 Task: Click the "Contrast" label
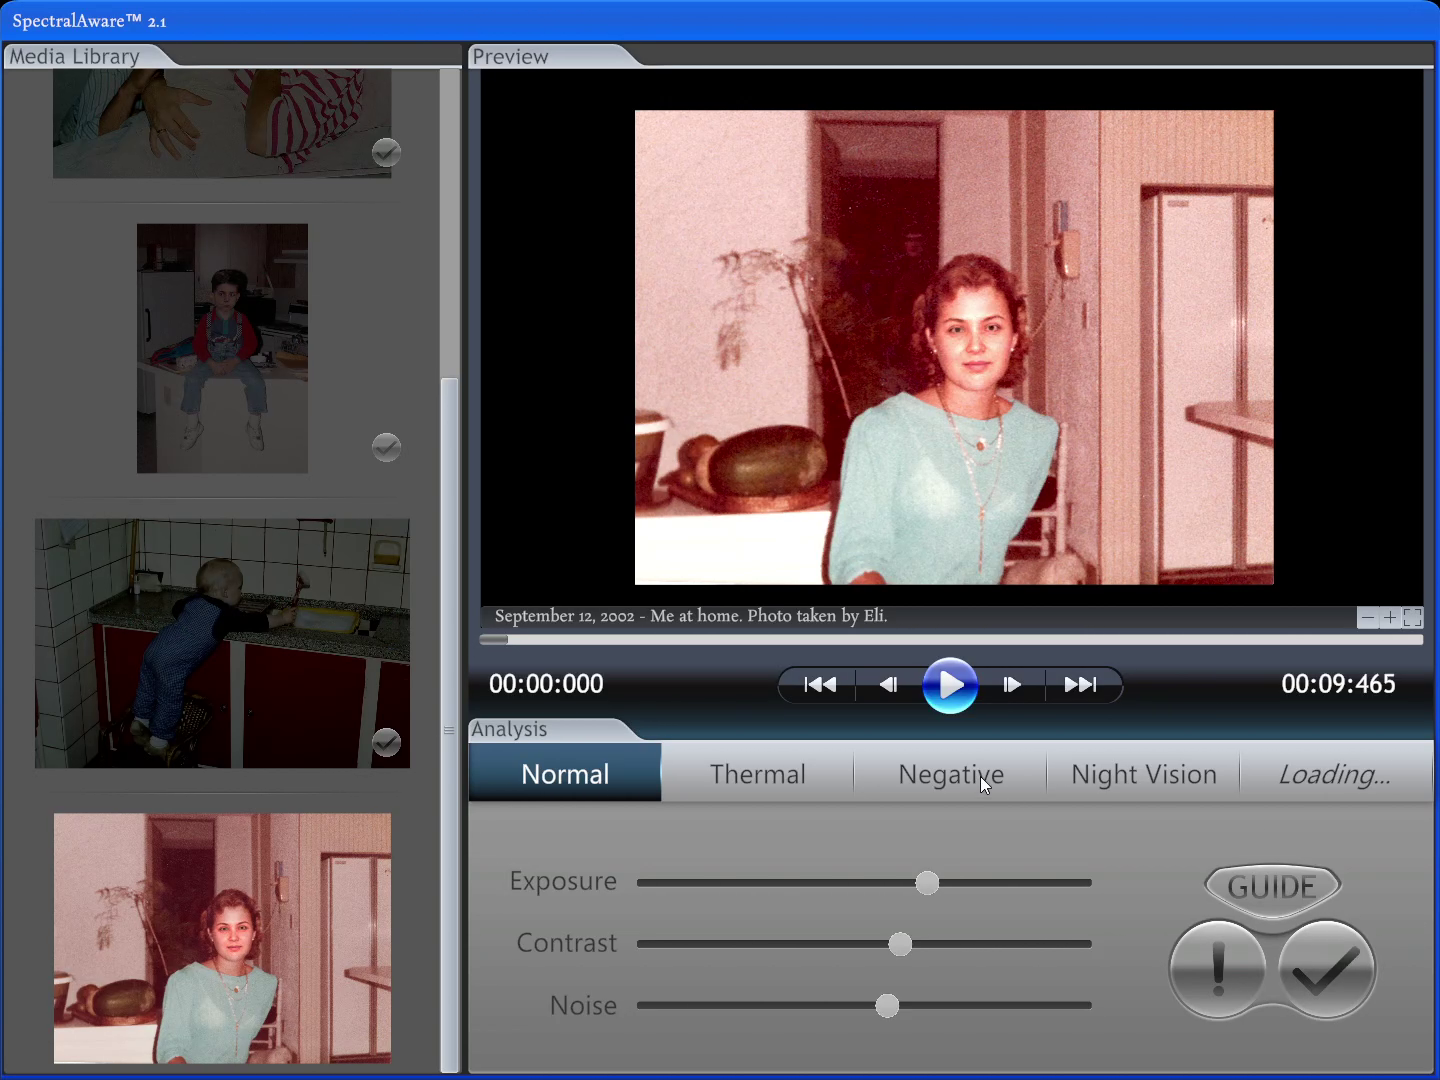click(x=566, y=943)
